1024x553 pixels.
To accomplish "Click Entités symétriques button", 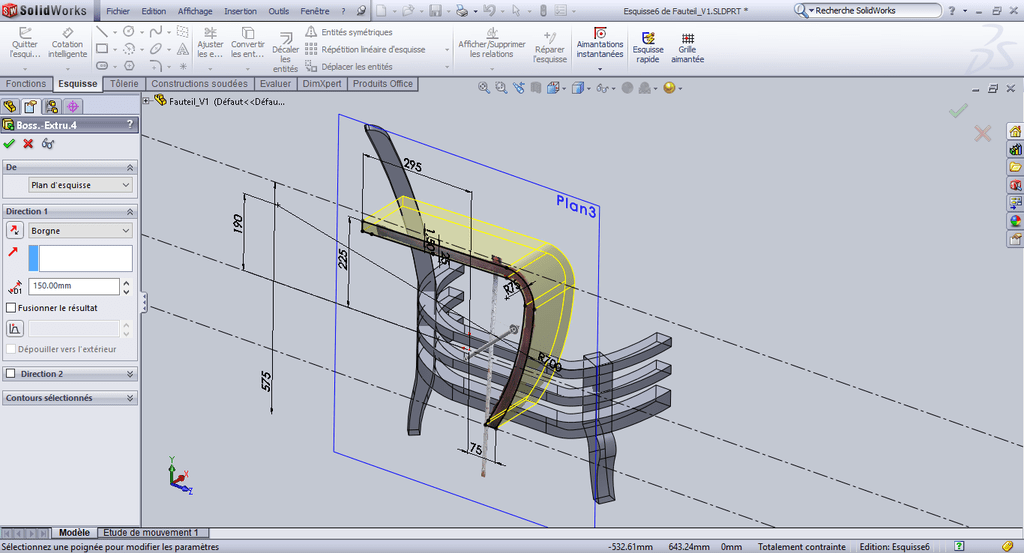I will click(x=349, y=32).
